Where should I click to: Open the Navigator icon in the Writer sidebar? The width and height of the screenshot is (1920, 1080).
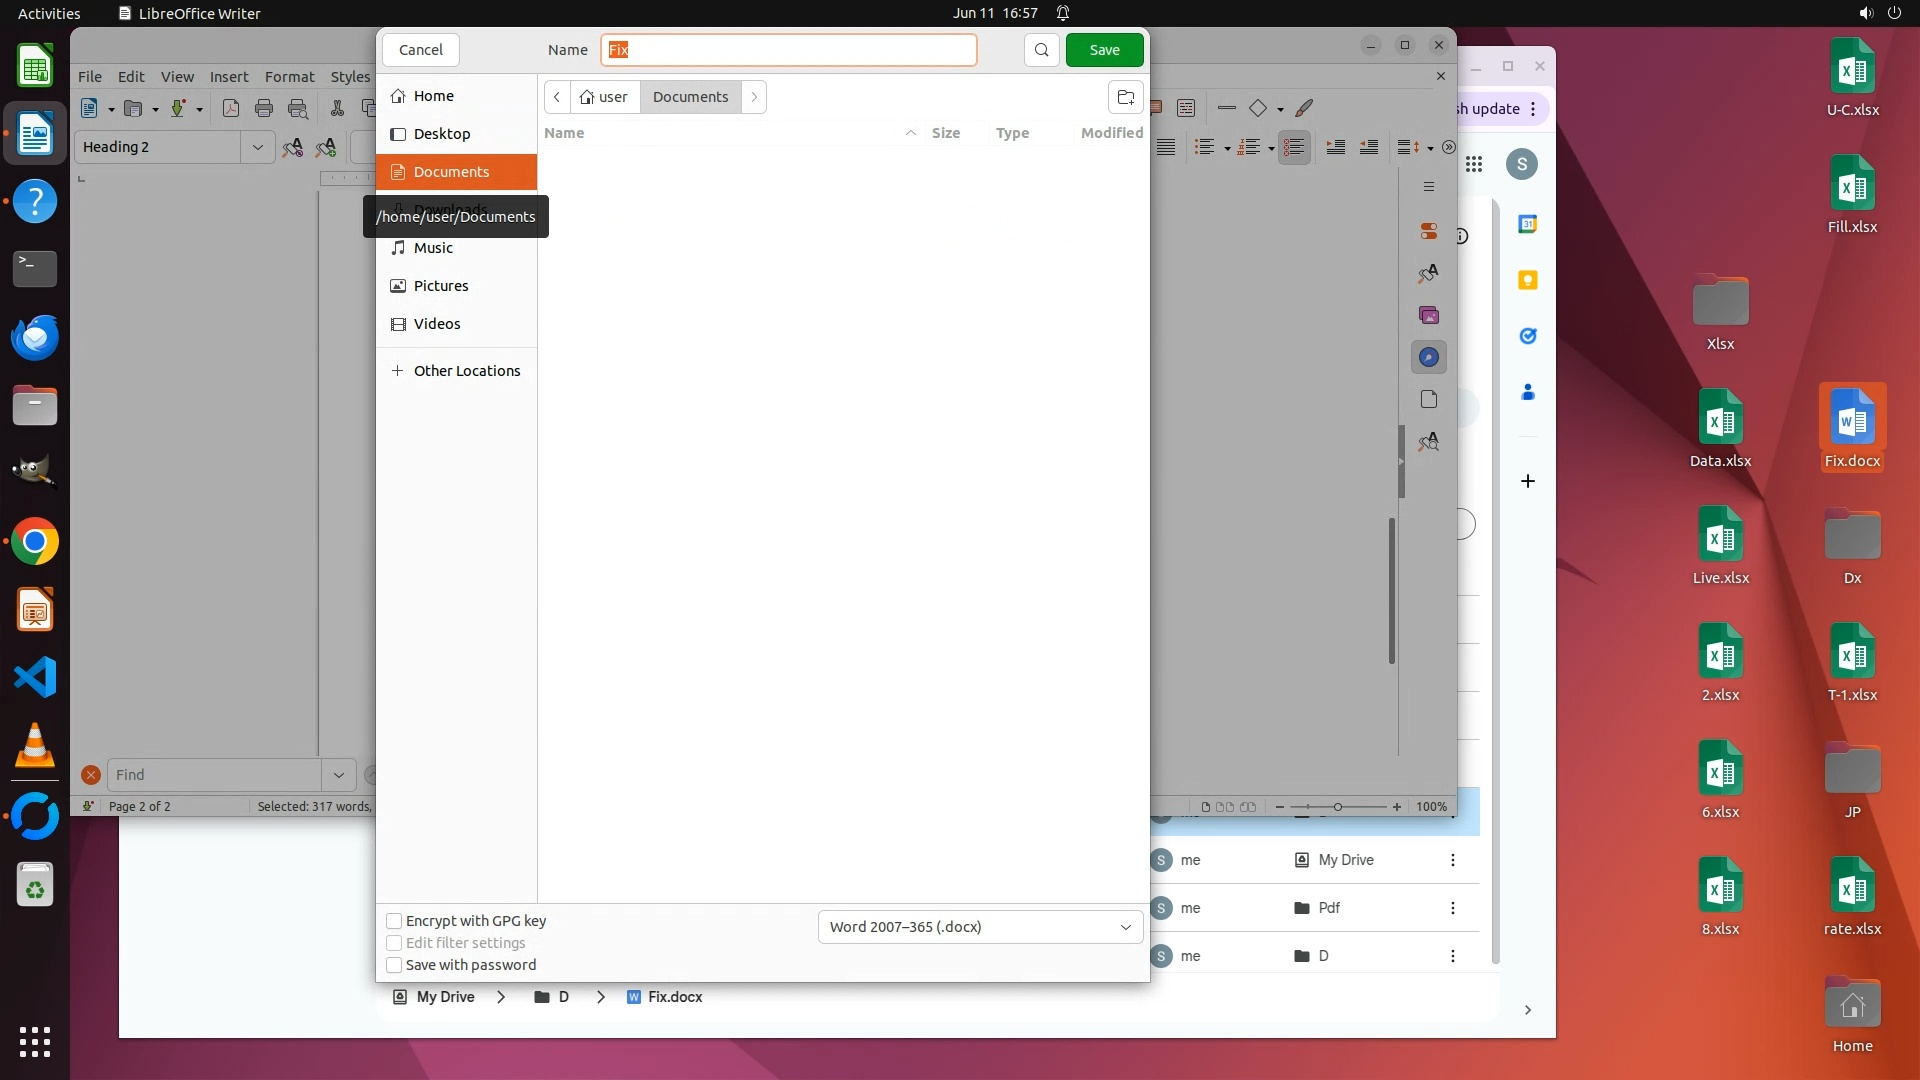point(1428,357)
